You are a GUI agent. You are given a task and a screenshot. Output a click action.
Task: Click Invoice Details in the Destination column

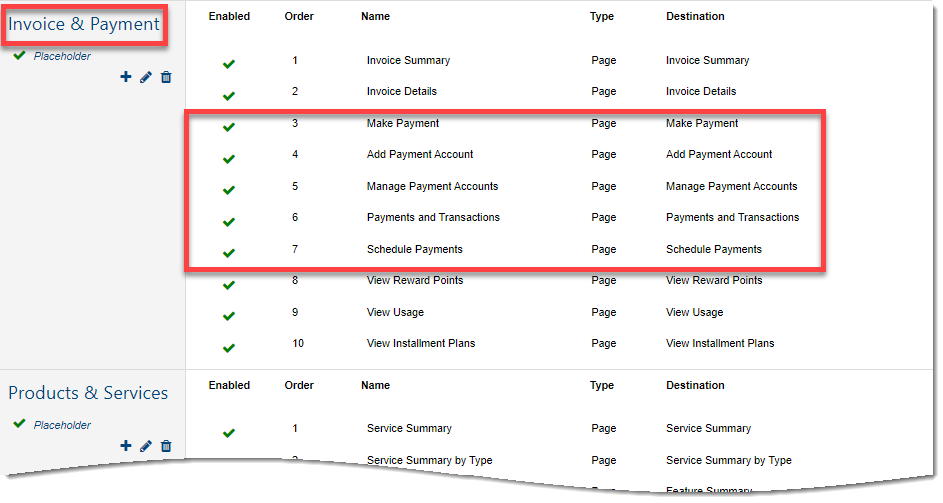tap(701, 91)
